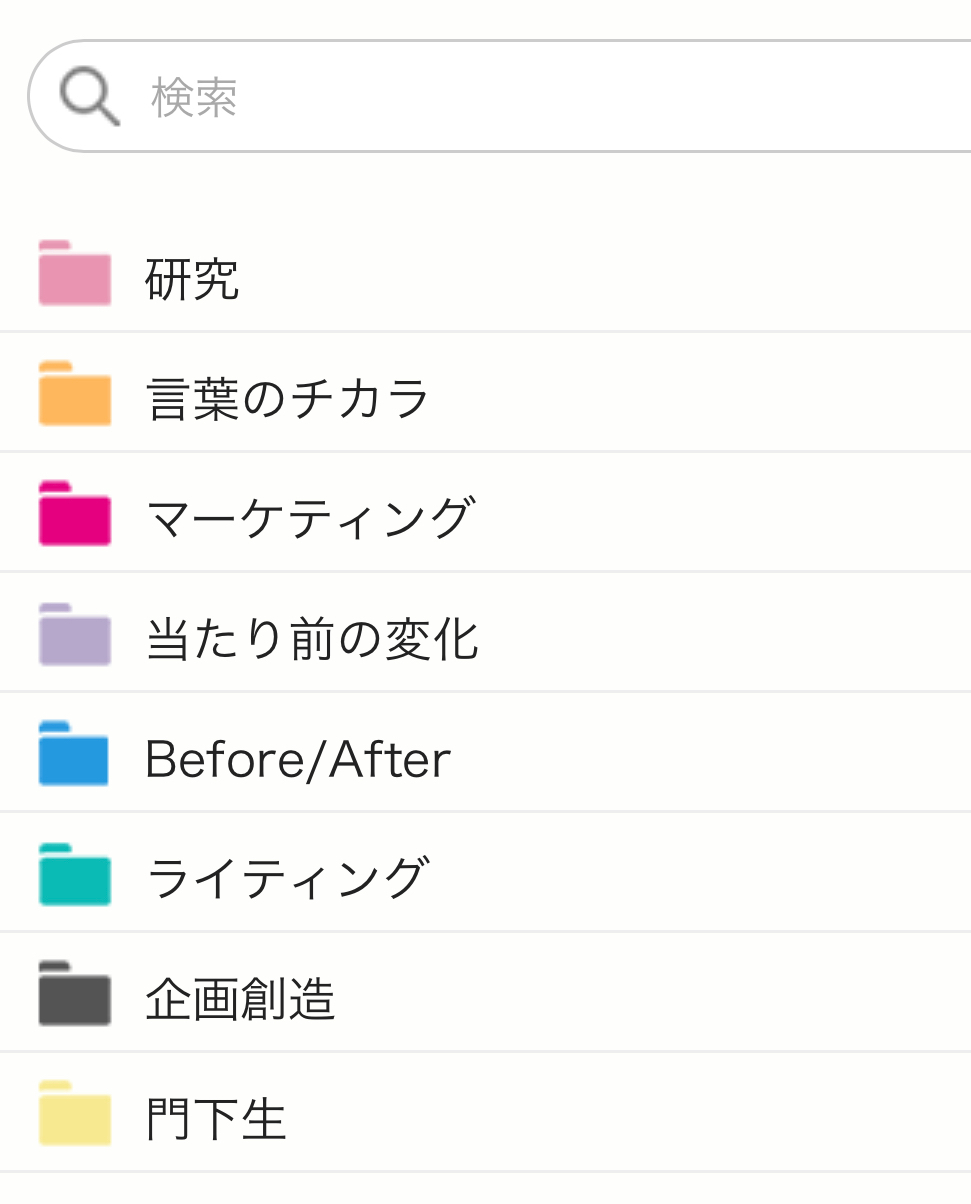Open the 企画創造 folder
Image resolution: width=971 pixels, height=1204 pixels.
[485, 993]
